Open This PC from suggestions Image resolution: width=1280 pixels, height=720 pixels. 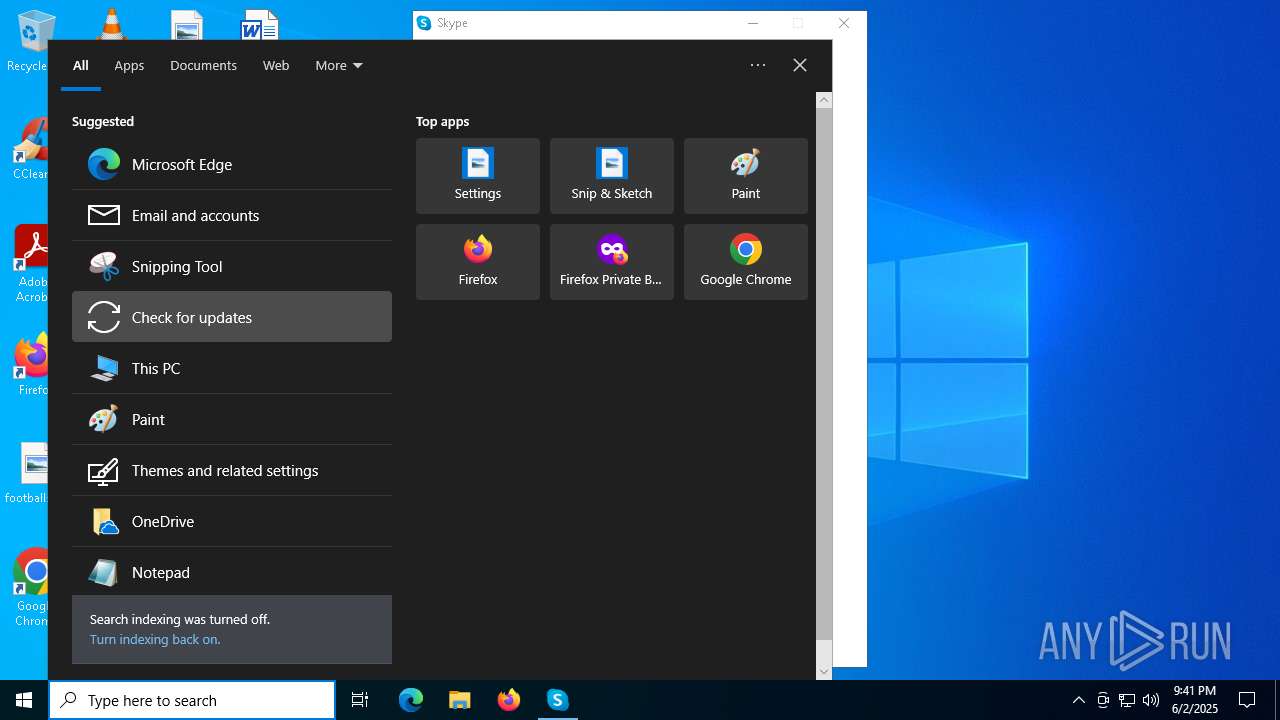(232, 368)
